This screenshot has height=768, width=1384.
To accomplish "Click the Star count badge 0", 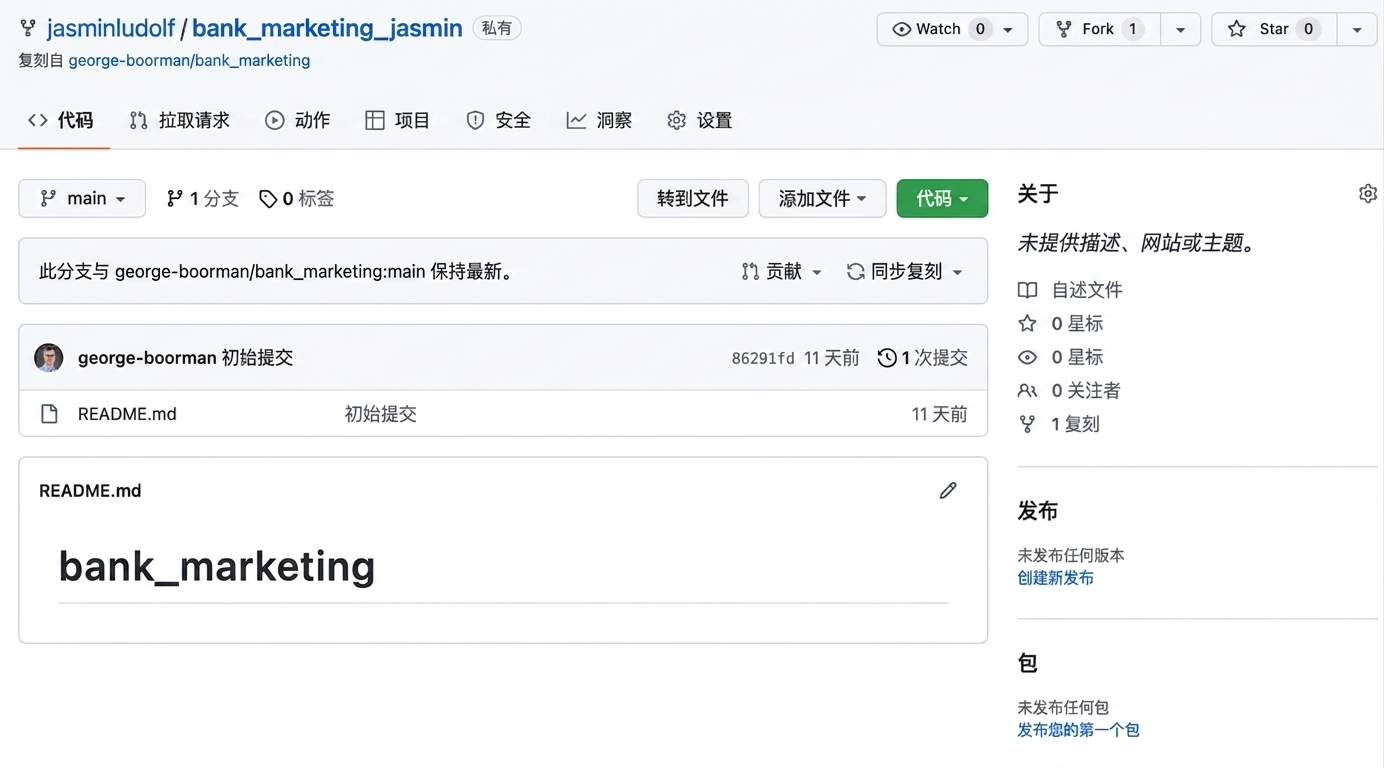I will coord(1308,29).
